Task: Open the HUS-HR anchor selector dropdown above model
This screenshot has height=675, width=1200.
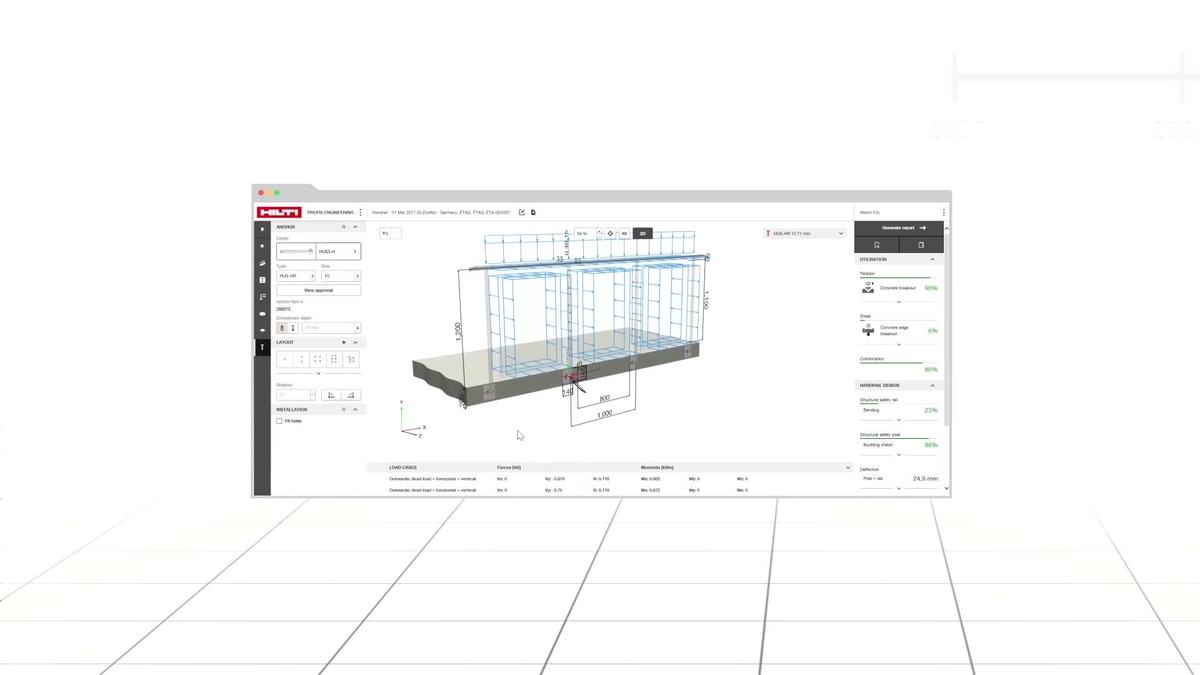Action: tap(805, 233)
